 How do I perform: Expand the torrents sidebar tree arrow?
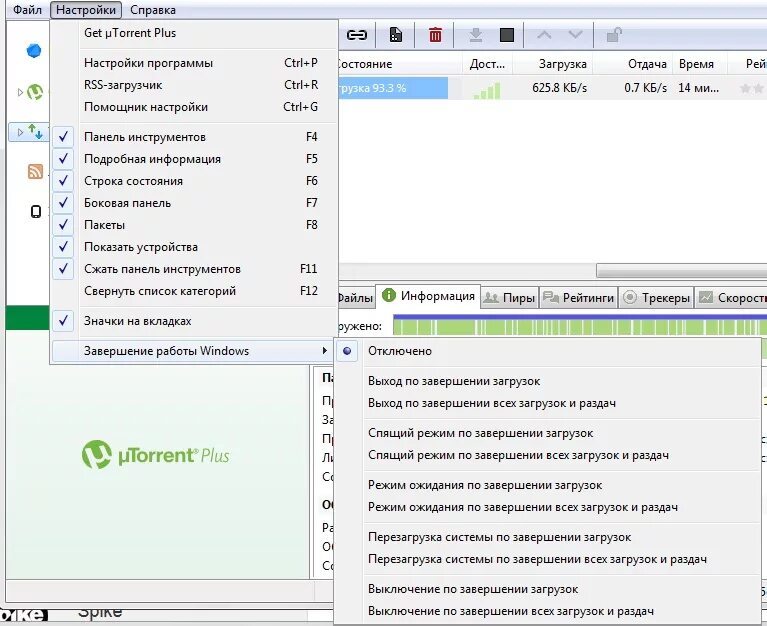[20, 132]
